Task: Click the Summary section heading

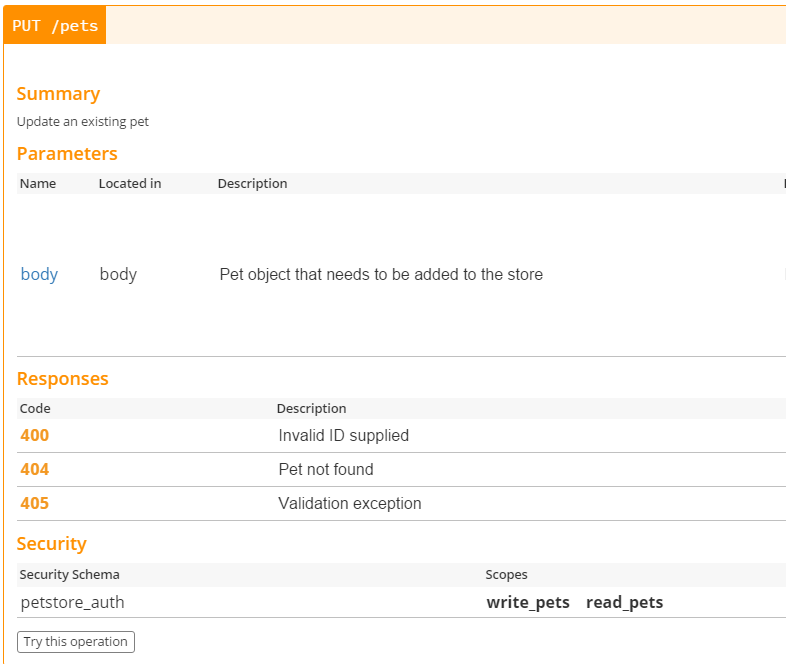Action: [58, 94]
